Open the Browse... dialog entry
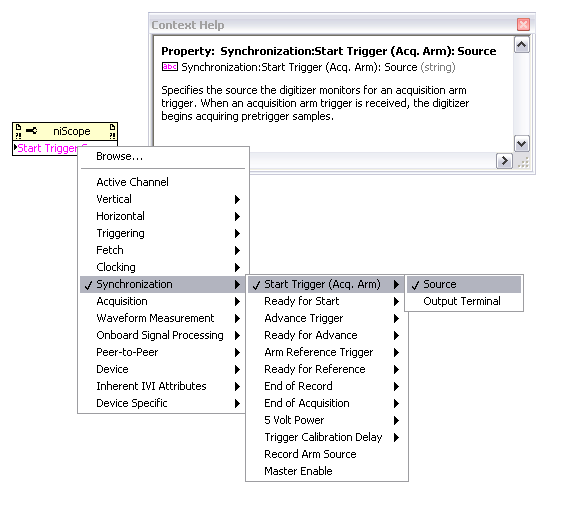The image size is (567, 521). pos(162,157)
